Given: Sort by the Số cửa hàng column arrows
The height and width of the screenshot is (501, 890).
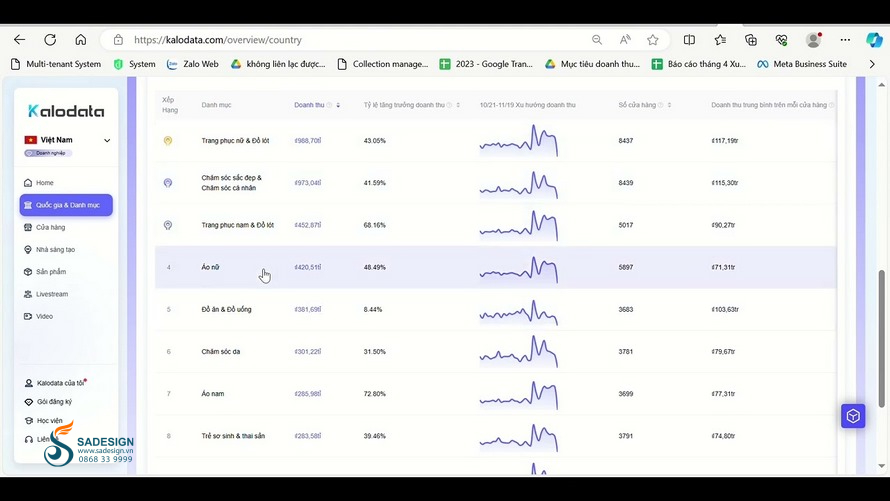Looking at the screenshot, I should point(669,105).
